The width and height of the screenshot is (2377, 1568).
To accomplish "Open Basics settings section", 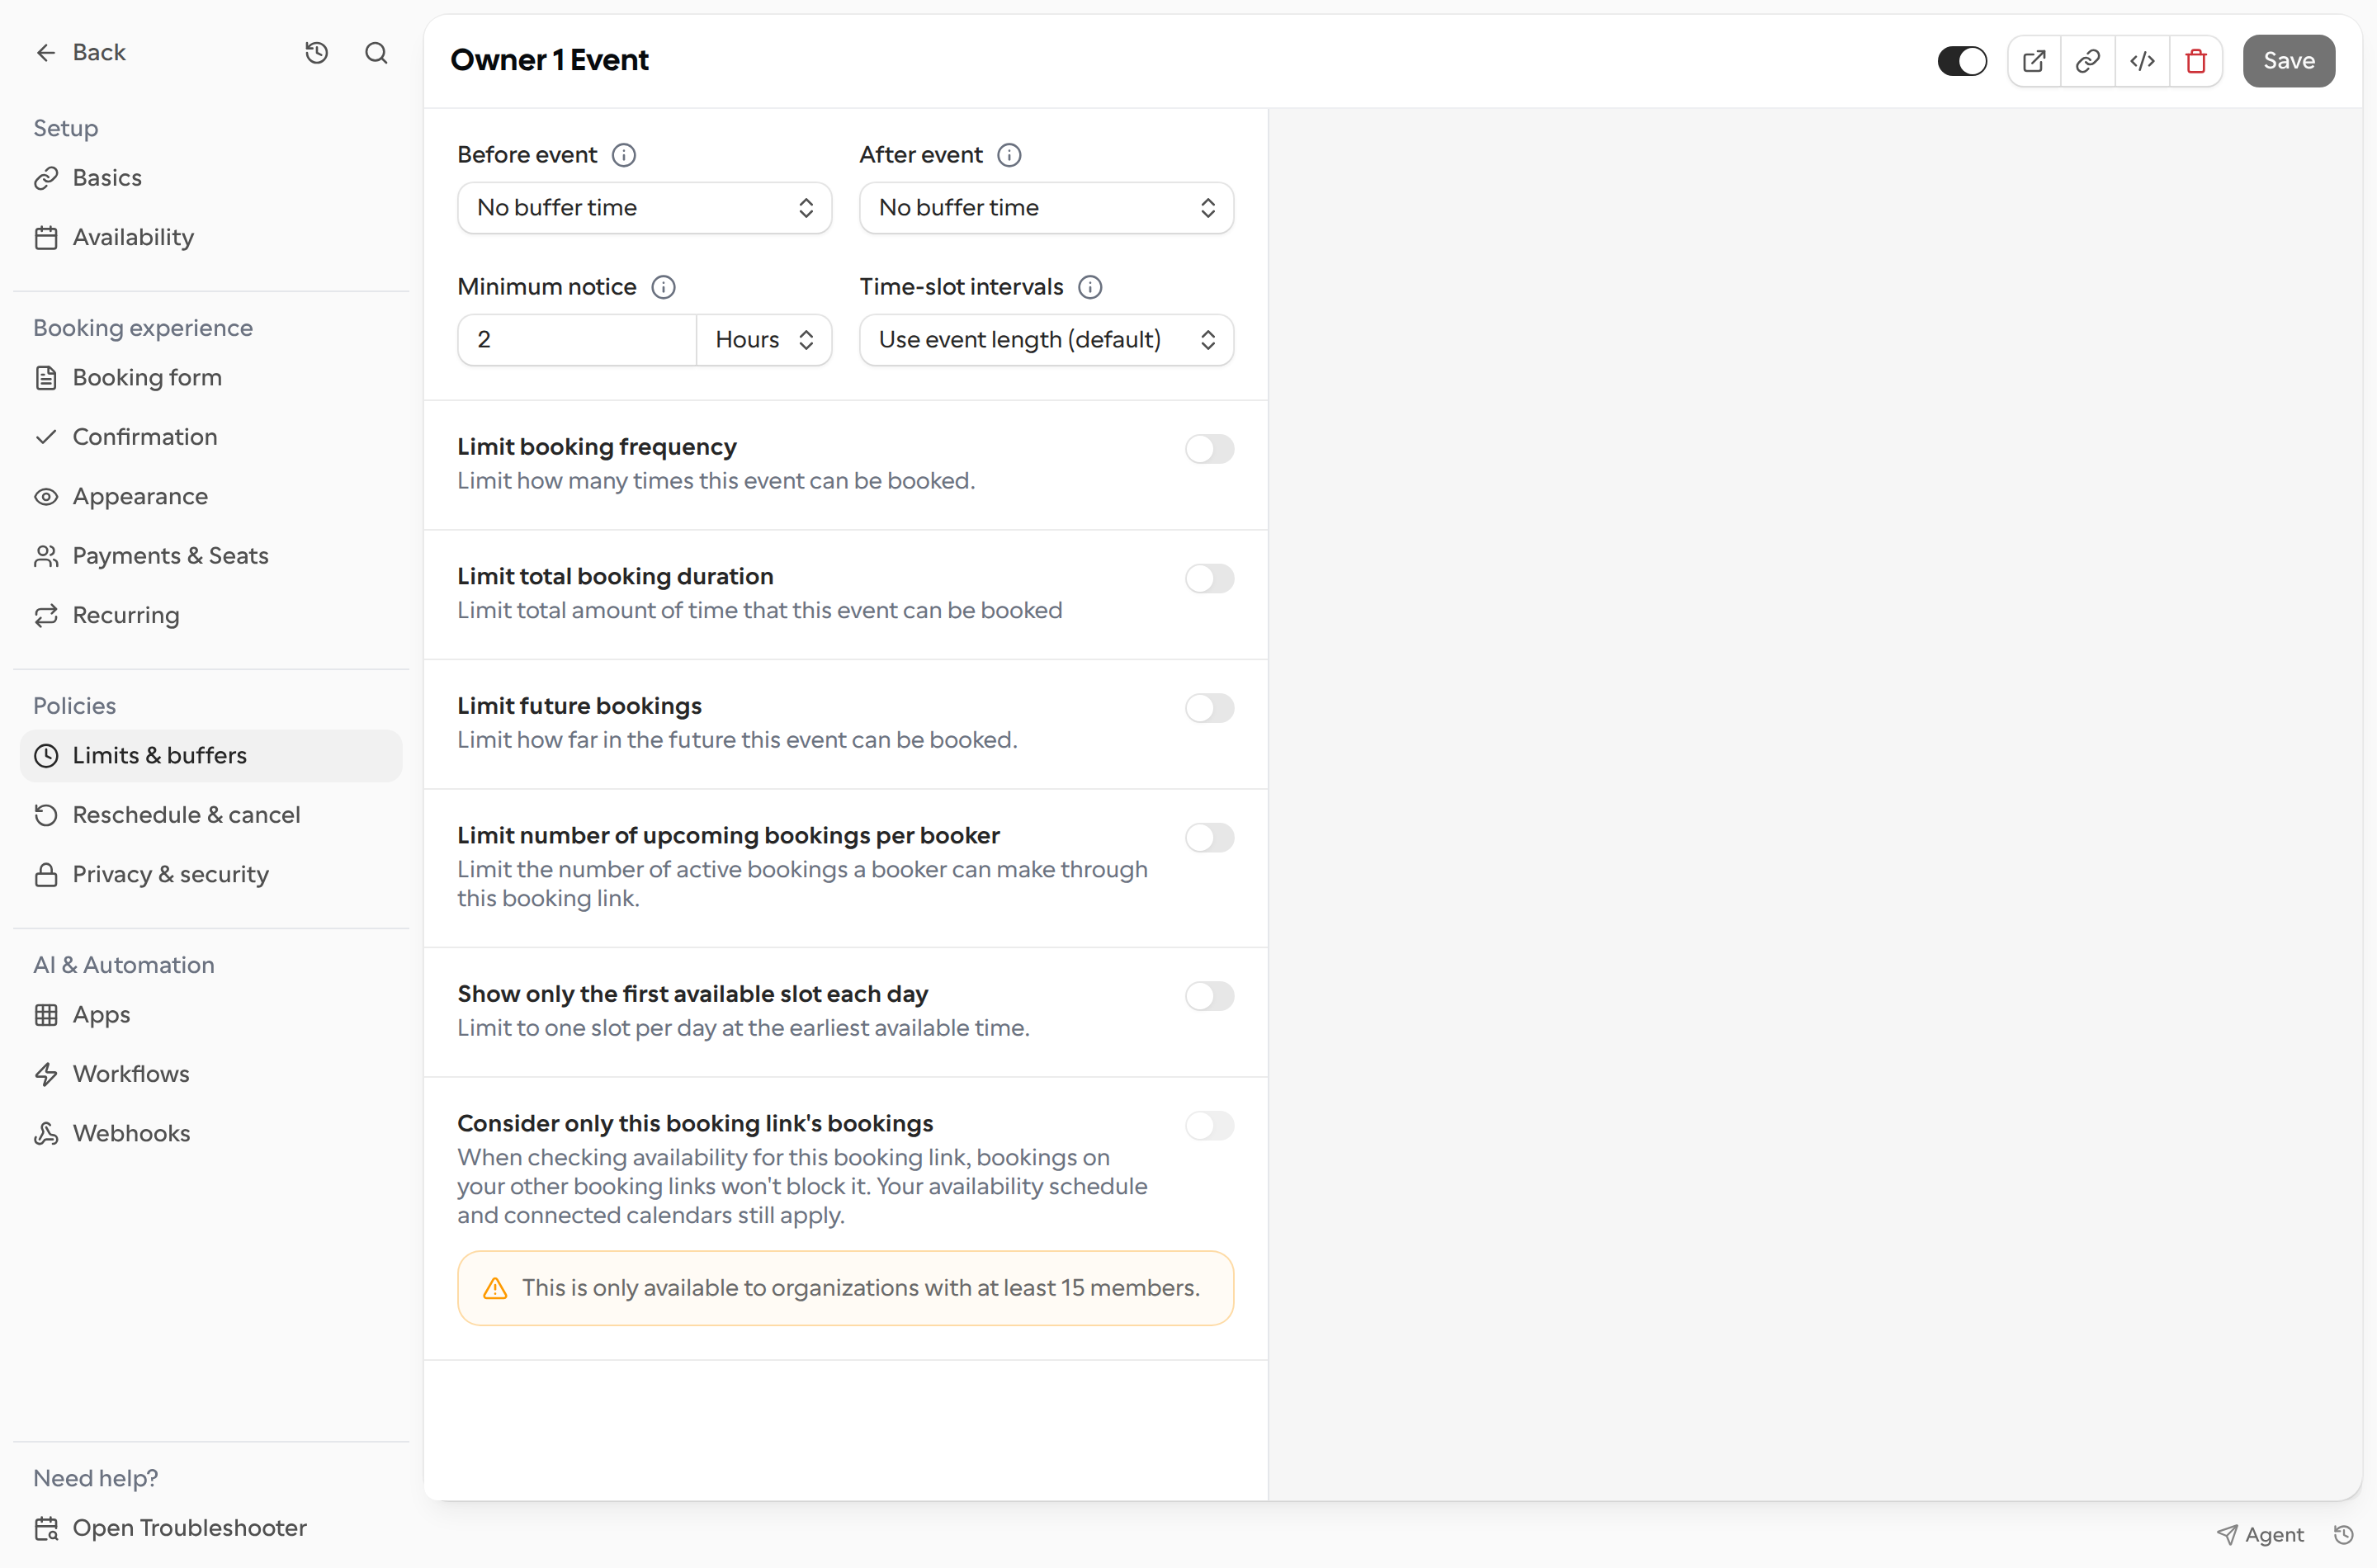I will 211,178.
